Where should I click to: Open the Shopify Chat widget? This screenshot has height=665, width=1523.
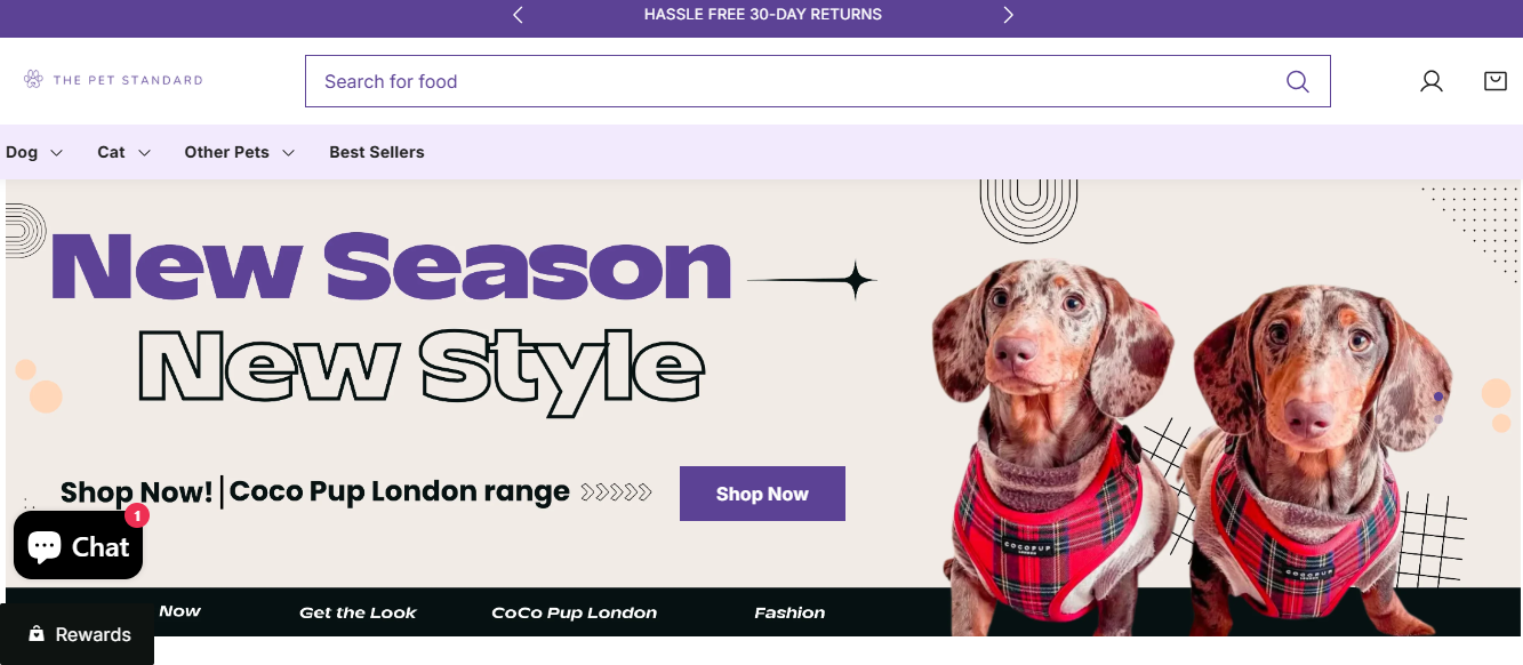coord(78,545)
